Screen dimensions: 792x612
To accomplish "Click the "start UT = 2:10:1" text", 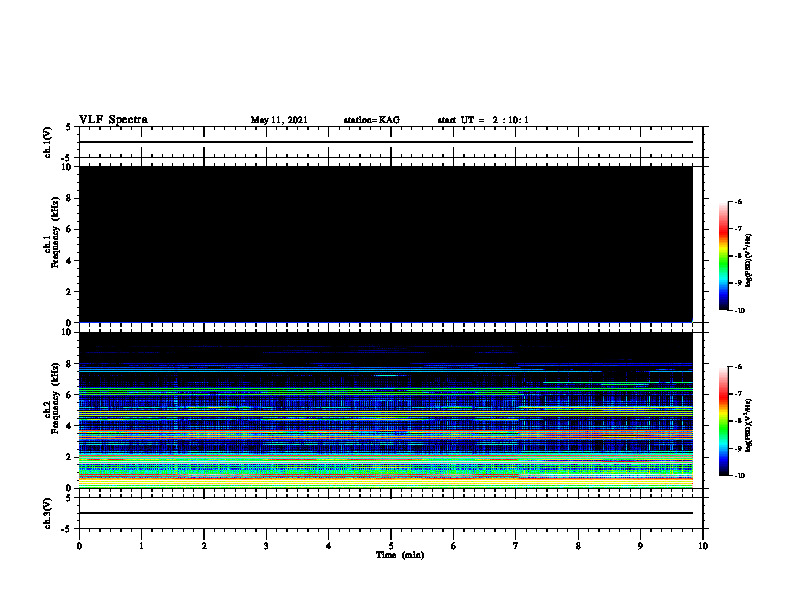I will (483, 120).
